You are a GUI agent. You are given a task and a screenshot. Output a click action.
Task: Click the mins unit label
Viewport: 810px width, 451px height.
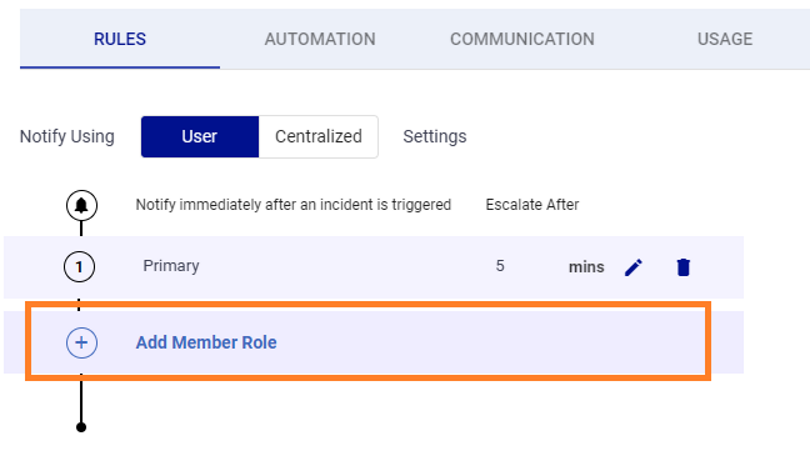click(x=586, y=267)
